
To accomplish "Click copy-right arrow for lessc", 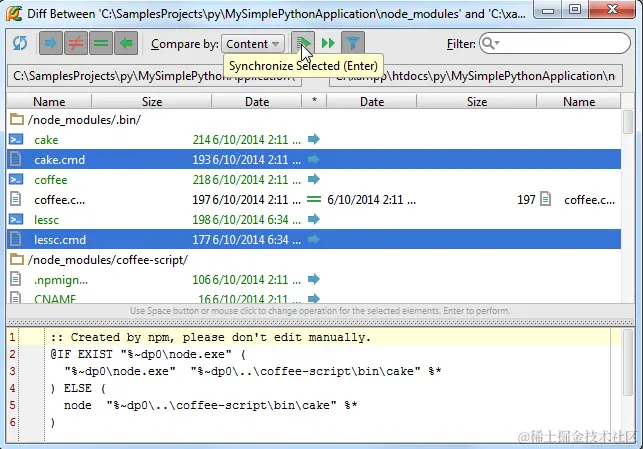I will (314, 219).
